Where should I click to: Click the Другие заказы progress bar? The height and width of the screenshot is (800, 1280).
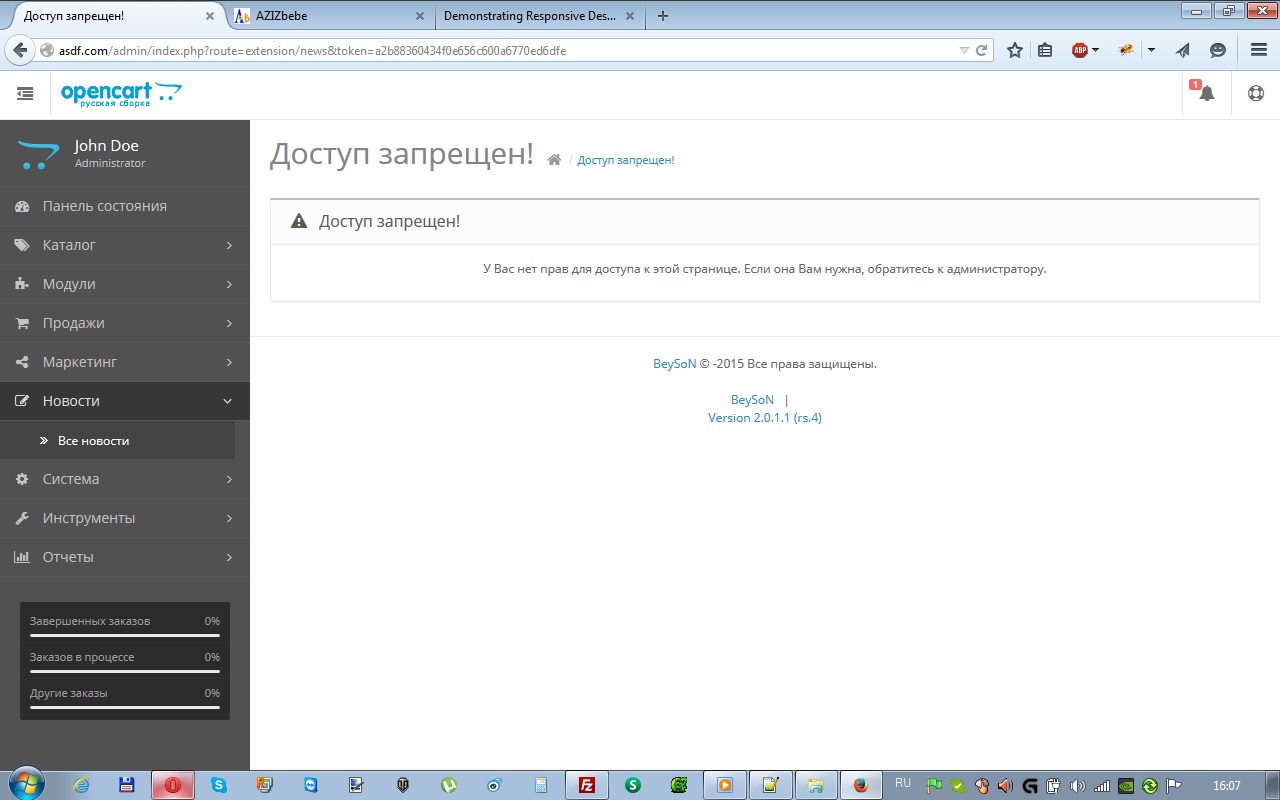pos(125,707)
